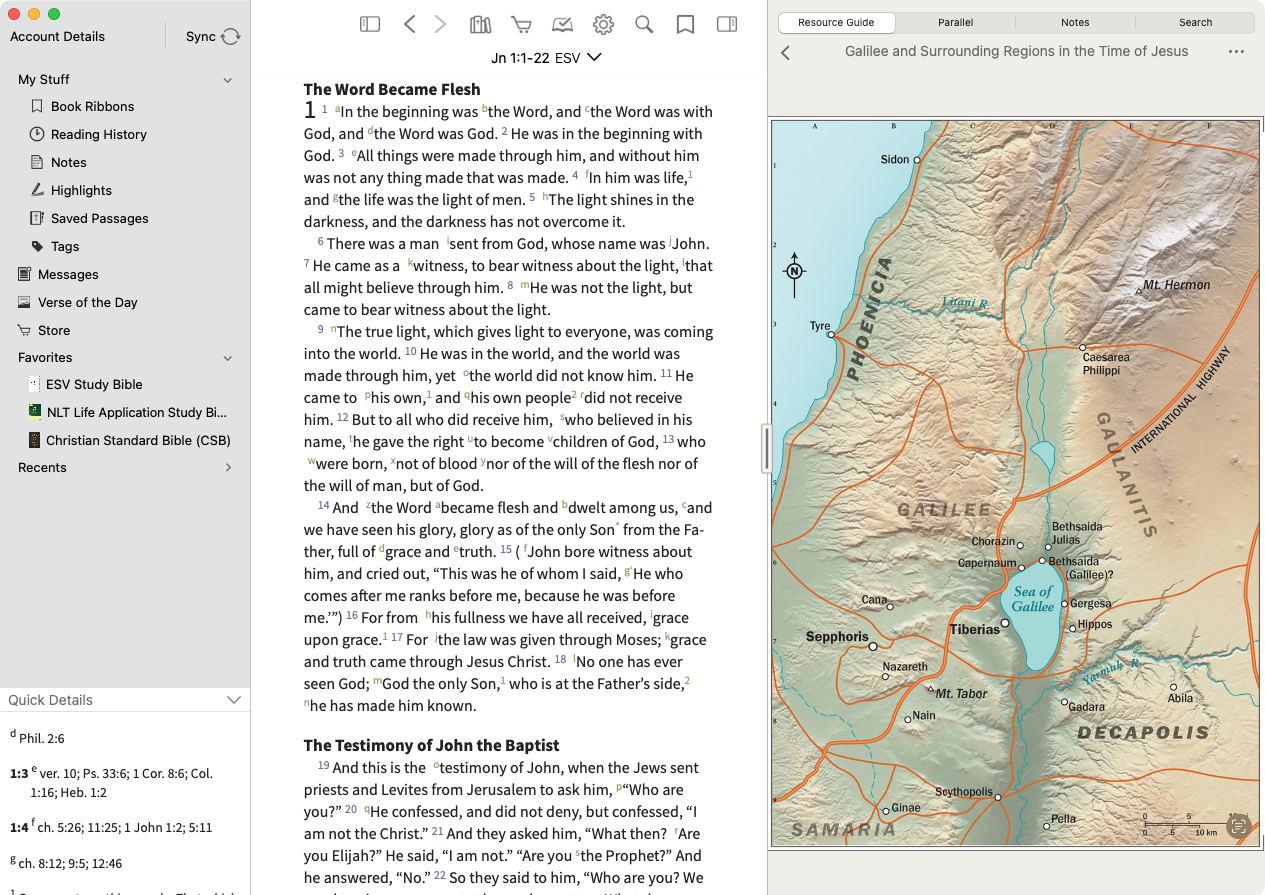Screen dimensions: 1265x895
Task: Click 'Caesarea Philippi' on map
Action: point(1106,364)
